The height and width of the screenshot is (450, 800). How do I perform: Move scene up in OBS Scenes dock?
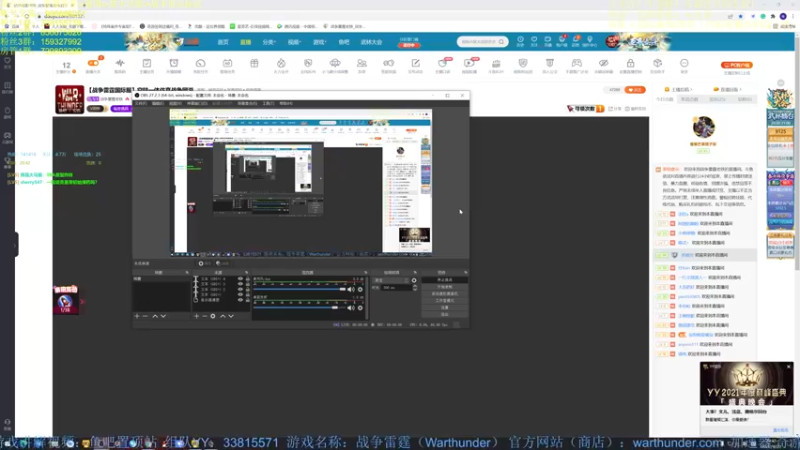pos(155,316)
